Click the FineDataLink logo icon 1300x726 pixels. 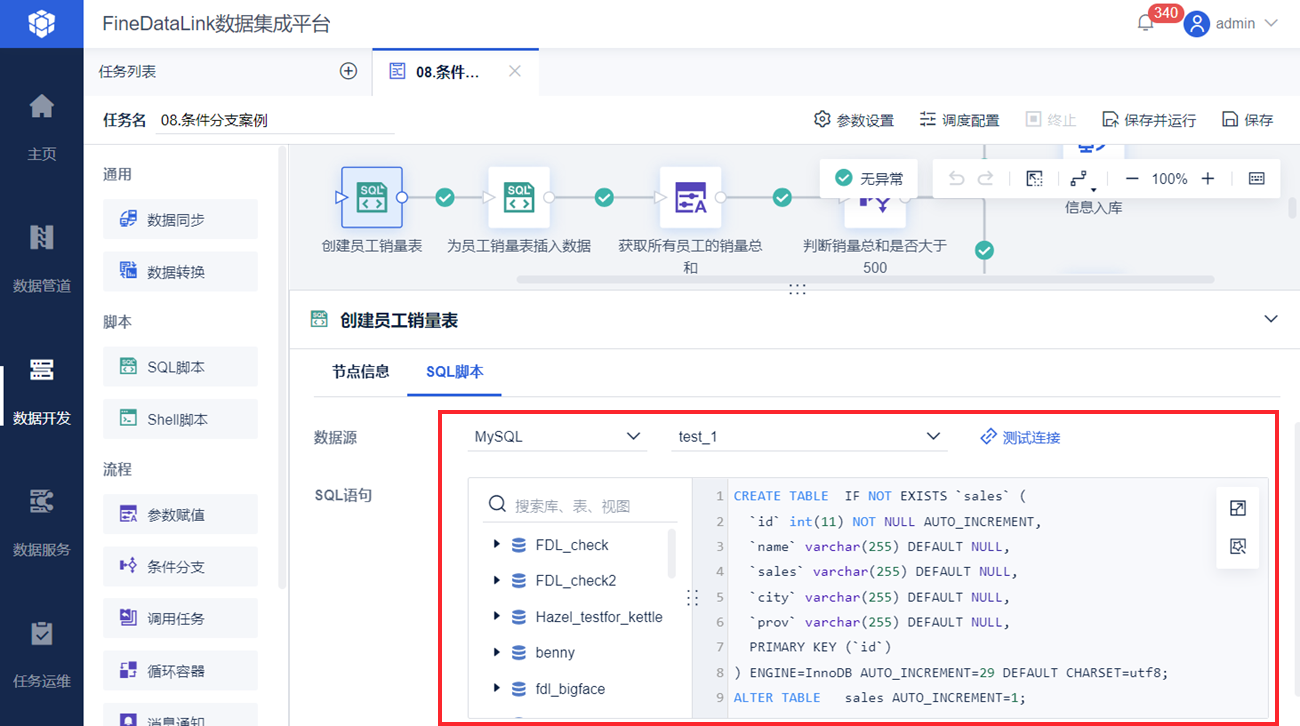[41, 23]
